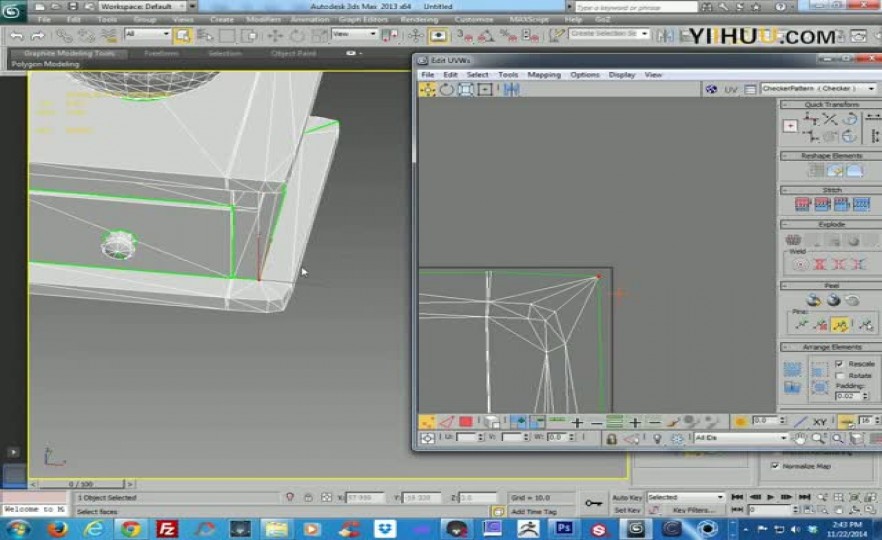
Task: Switch to Polygon sub-object mode in Edit UVWs
Action: click(x=466, y=422)
